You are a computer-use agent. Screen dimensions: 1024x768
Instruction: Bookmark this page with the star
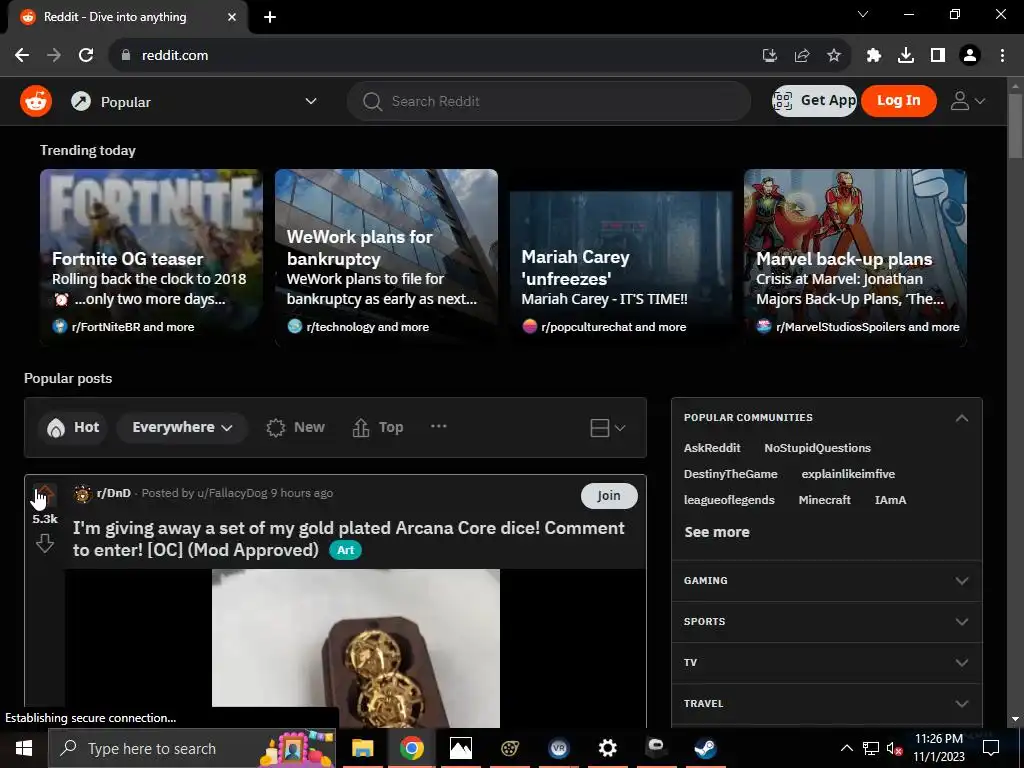(834, 56)
